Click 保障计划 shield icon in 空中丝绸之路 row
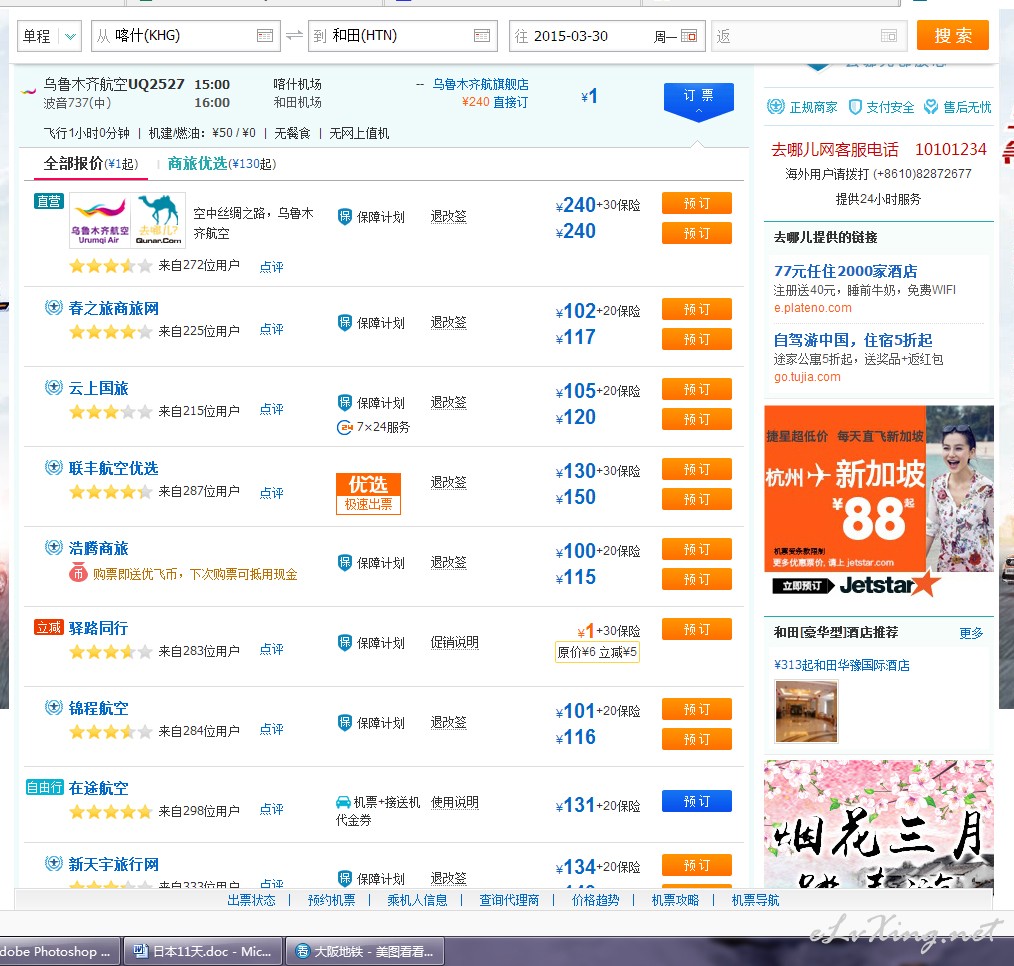The height and width of the screenshot is (966, 1014). [x=345, y=217]
